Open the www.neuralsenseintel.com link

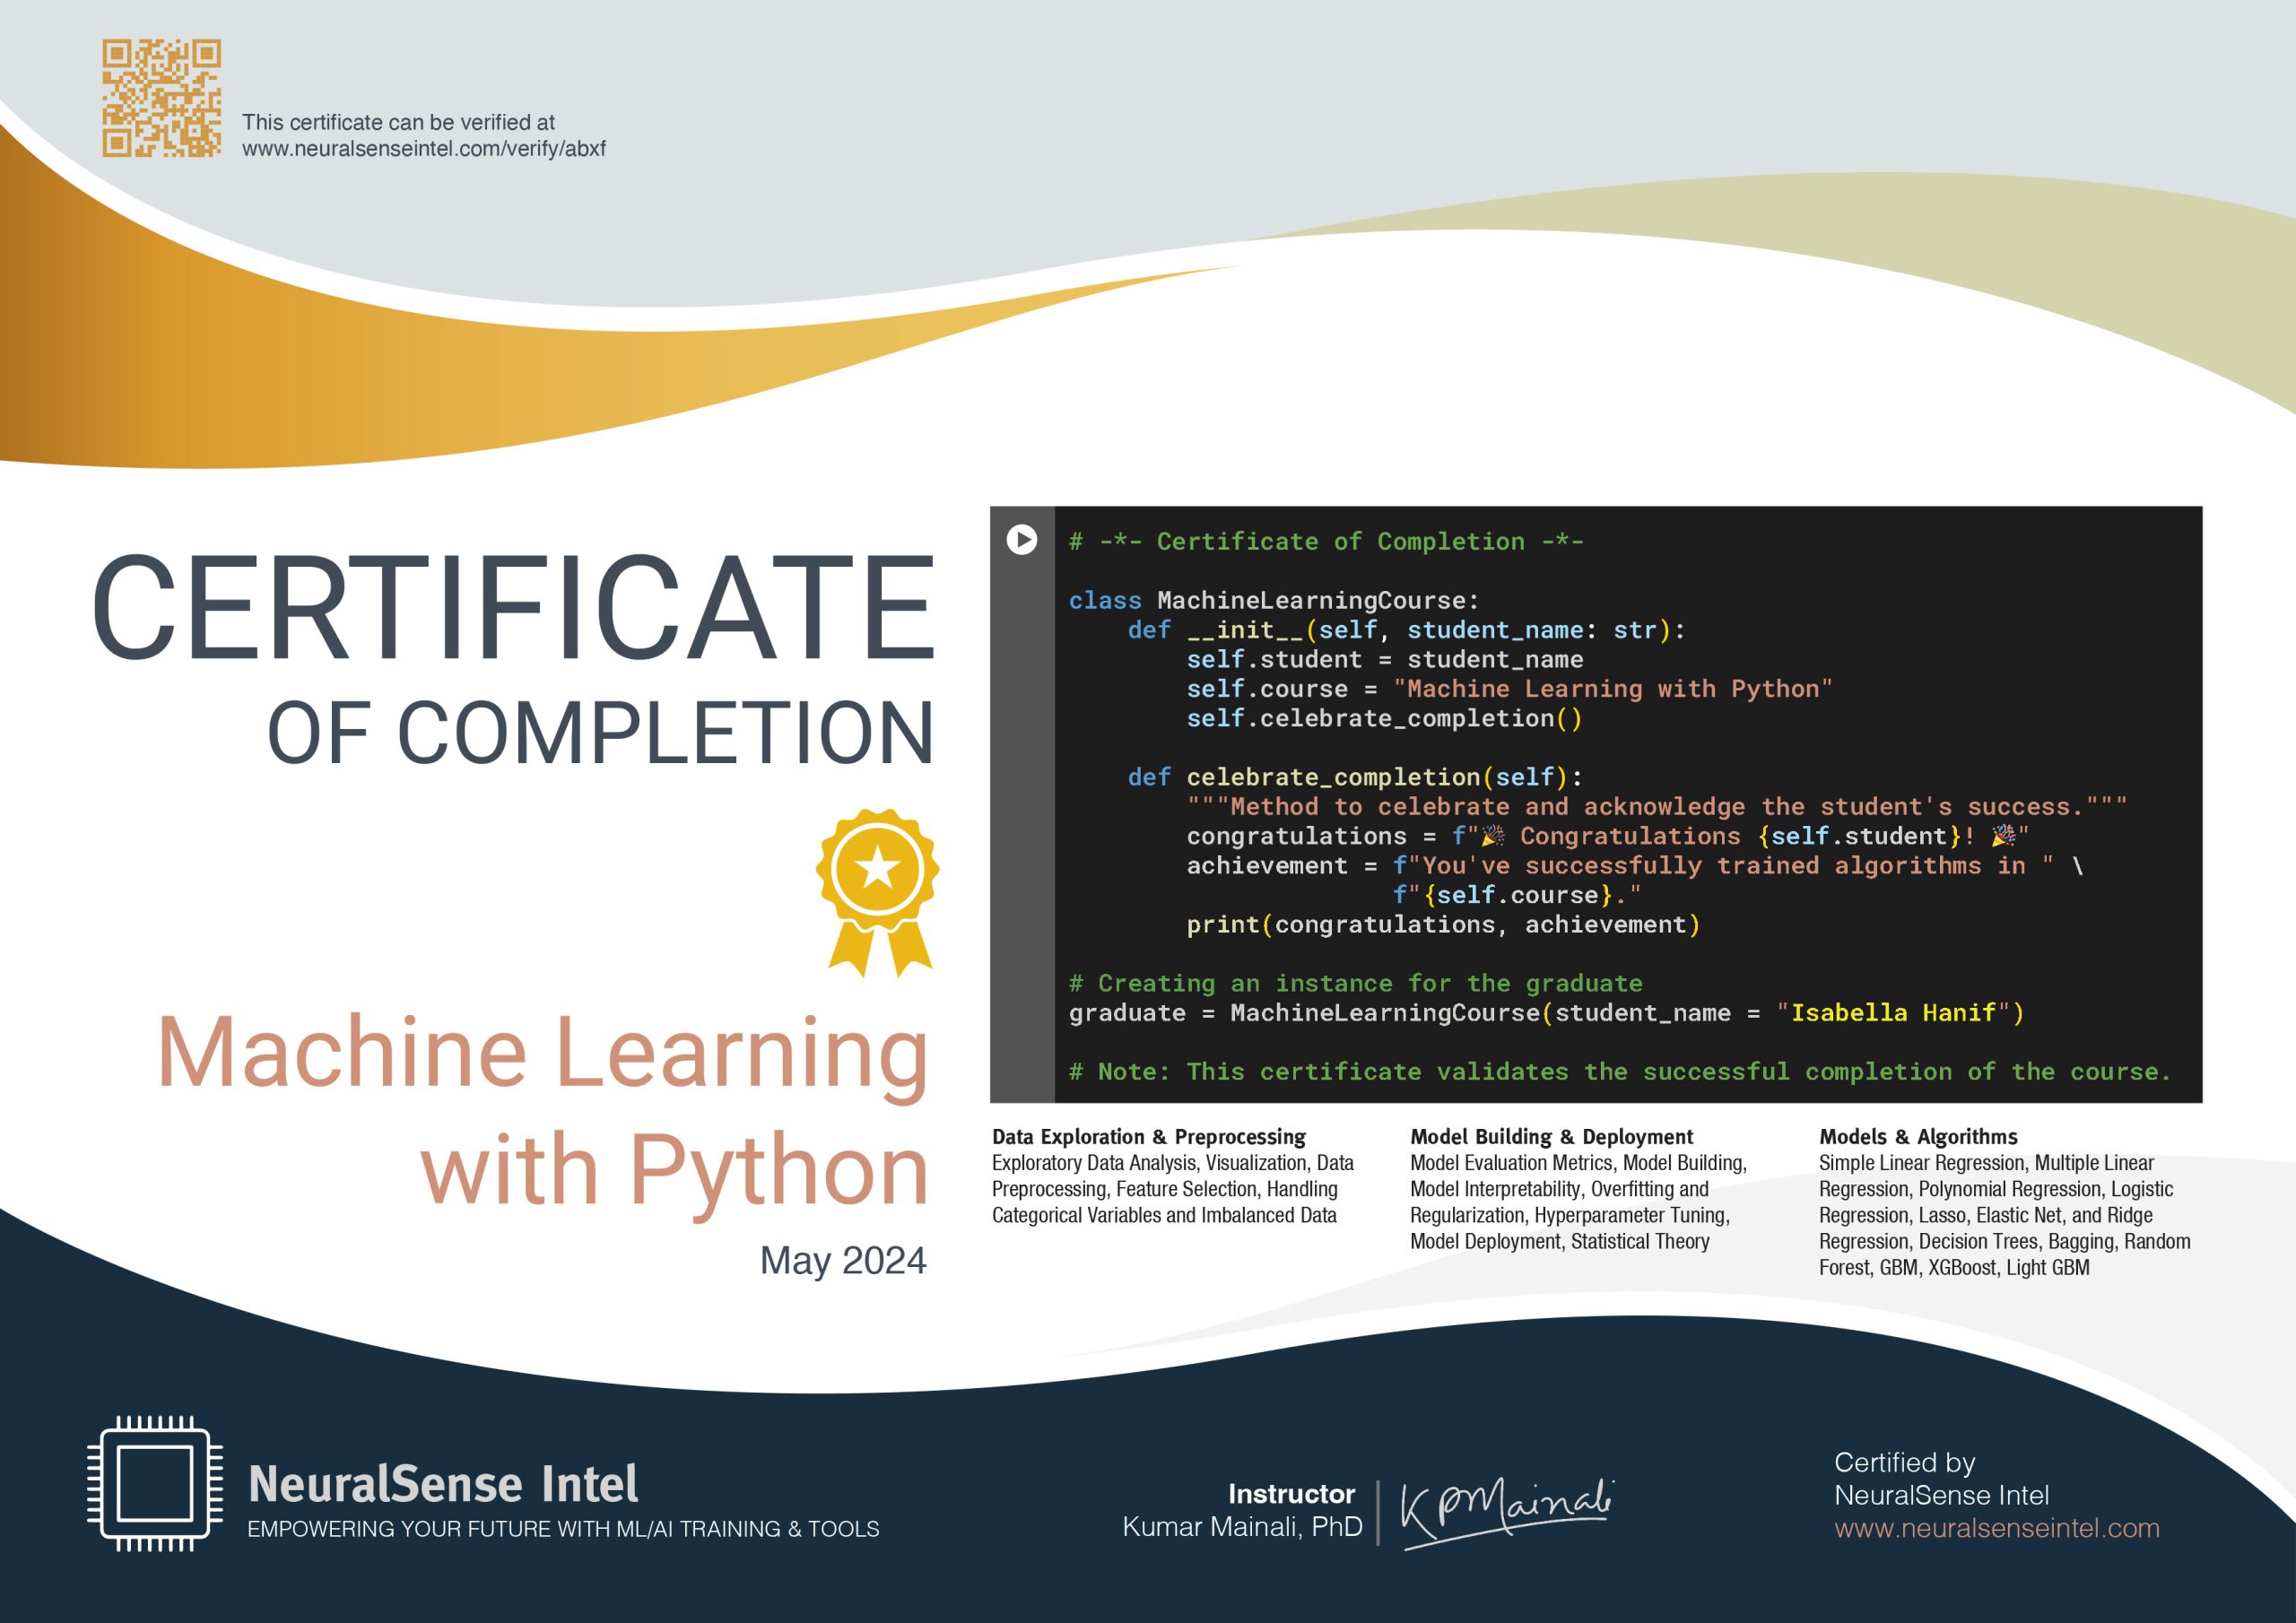pos(1996,1528)
